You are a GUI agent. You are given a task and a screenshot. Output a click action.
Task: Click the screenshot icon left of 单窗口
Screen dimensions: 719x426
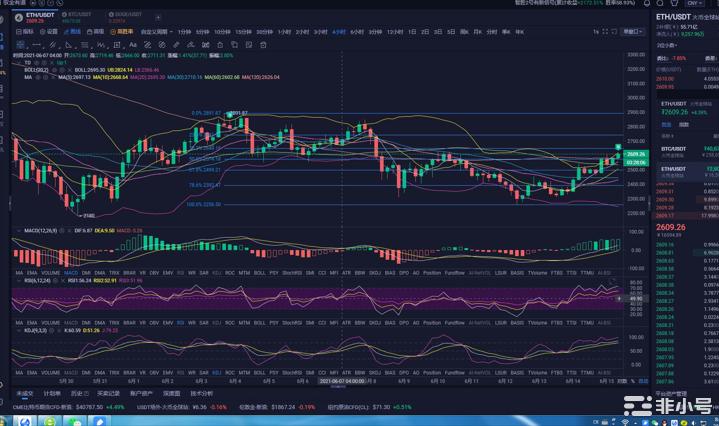[x=614, y=32]
